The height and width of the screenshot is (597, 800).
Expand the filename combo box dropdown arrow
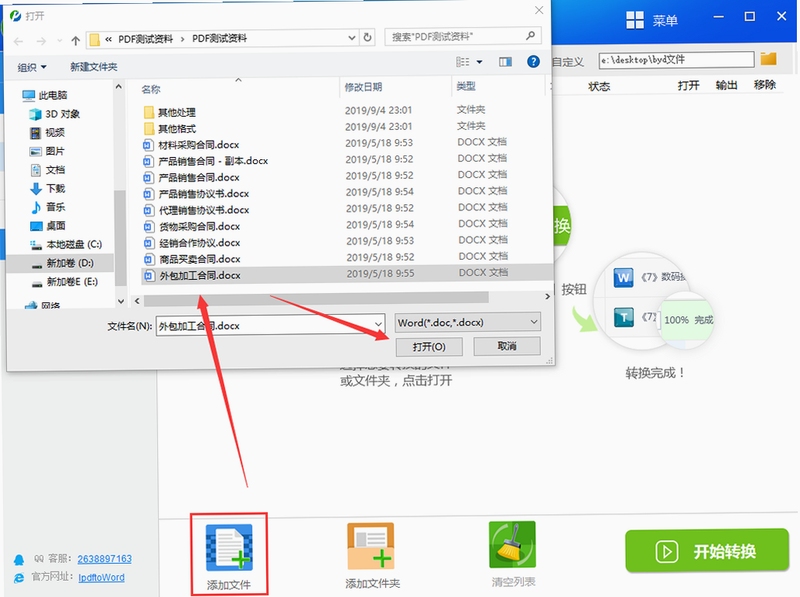378,325
